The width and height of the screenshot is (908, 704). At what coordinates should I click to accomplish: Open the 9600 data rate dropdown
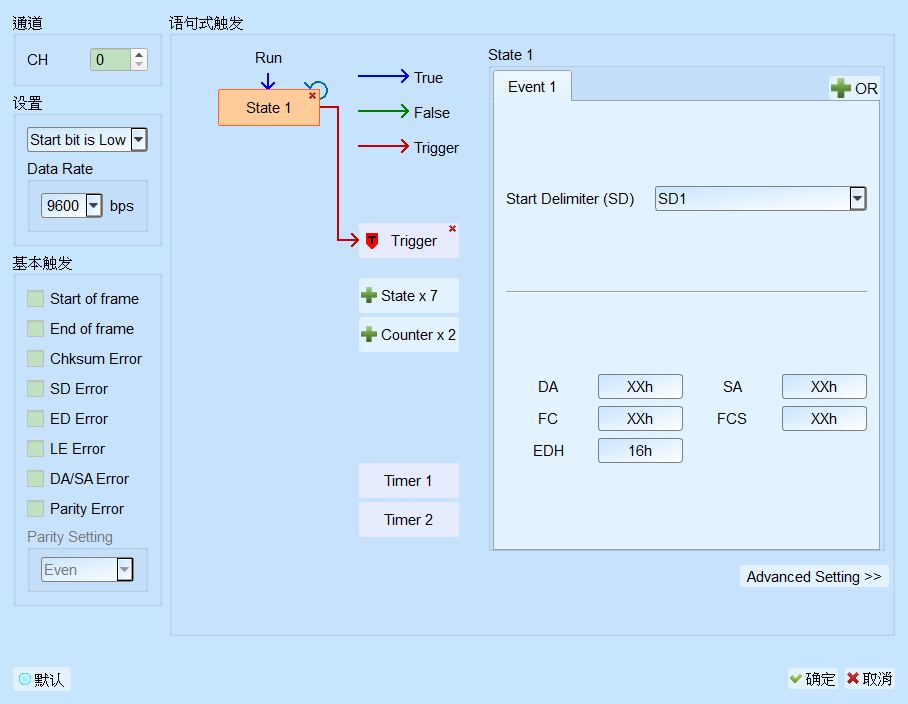point(94,206)
